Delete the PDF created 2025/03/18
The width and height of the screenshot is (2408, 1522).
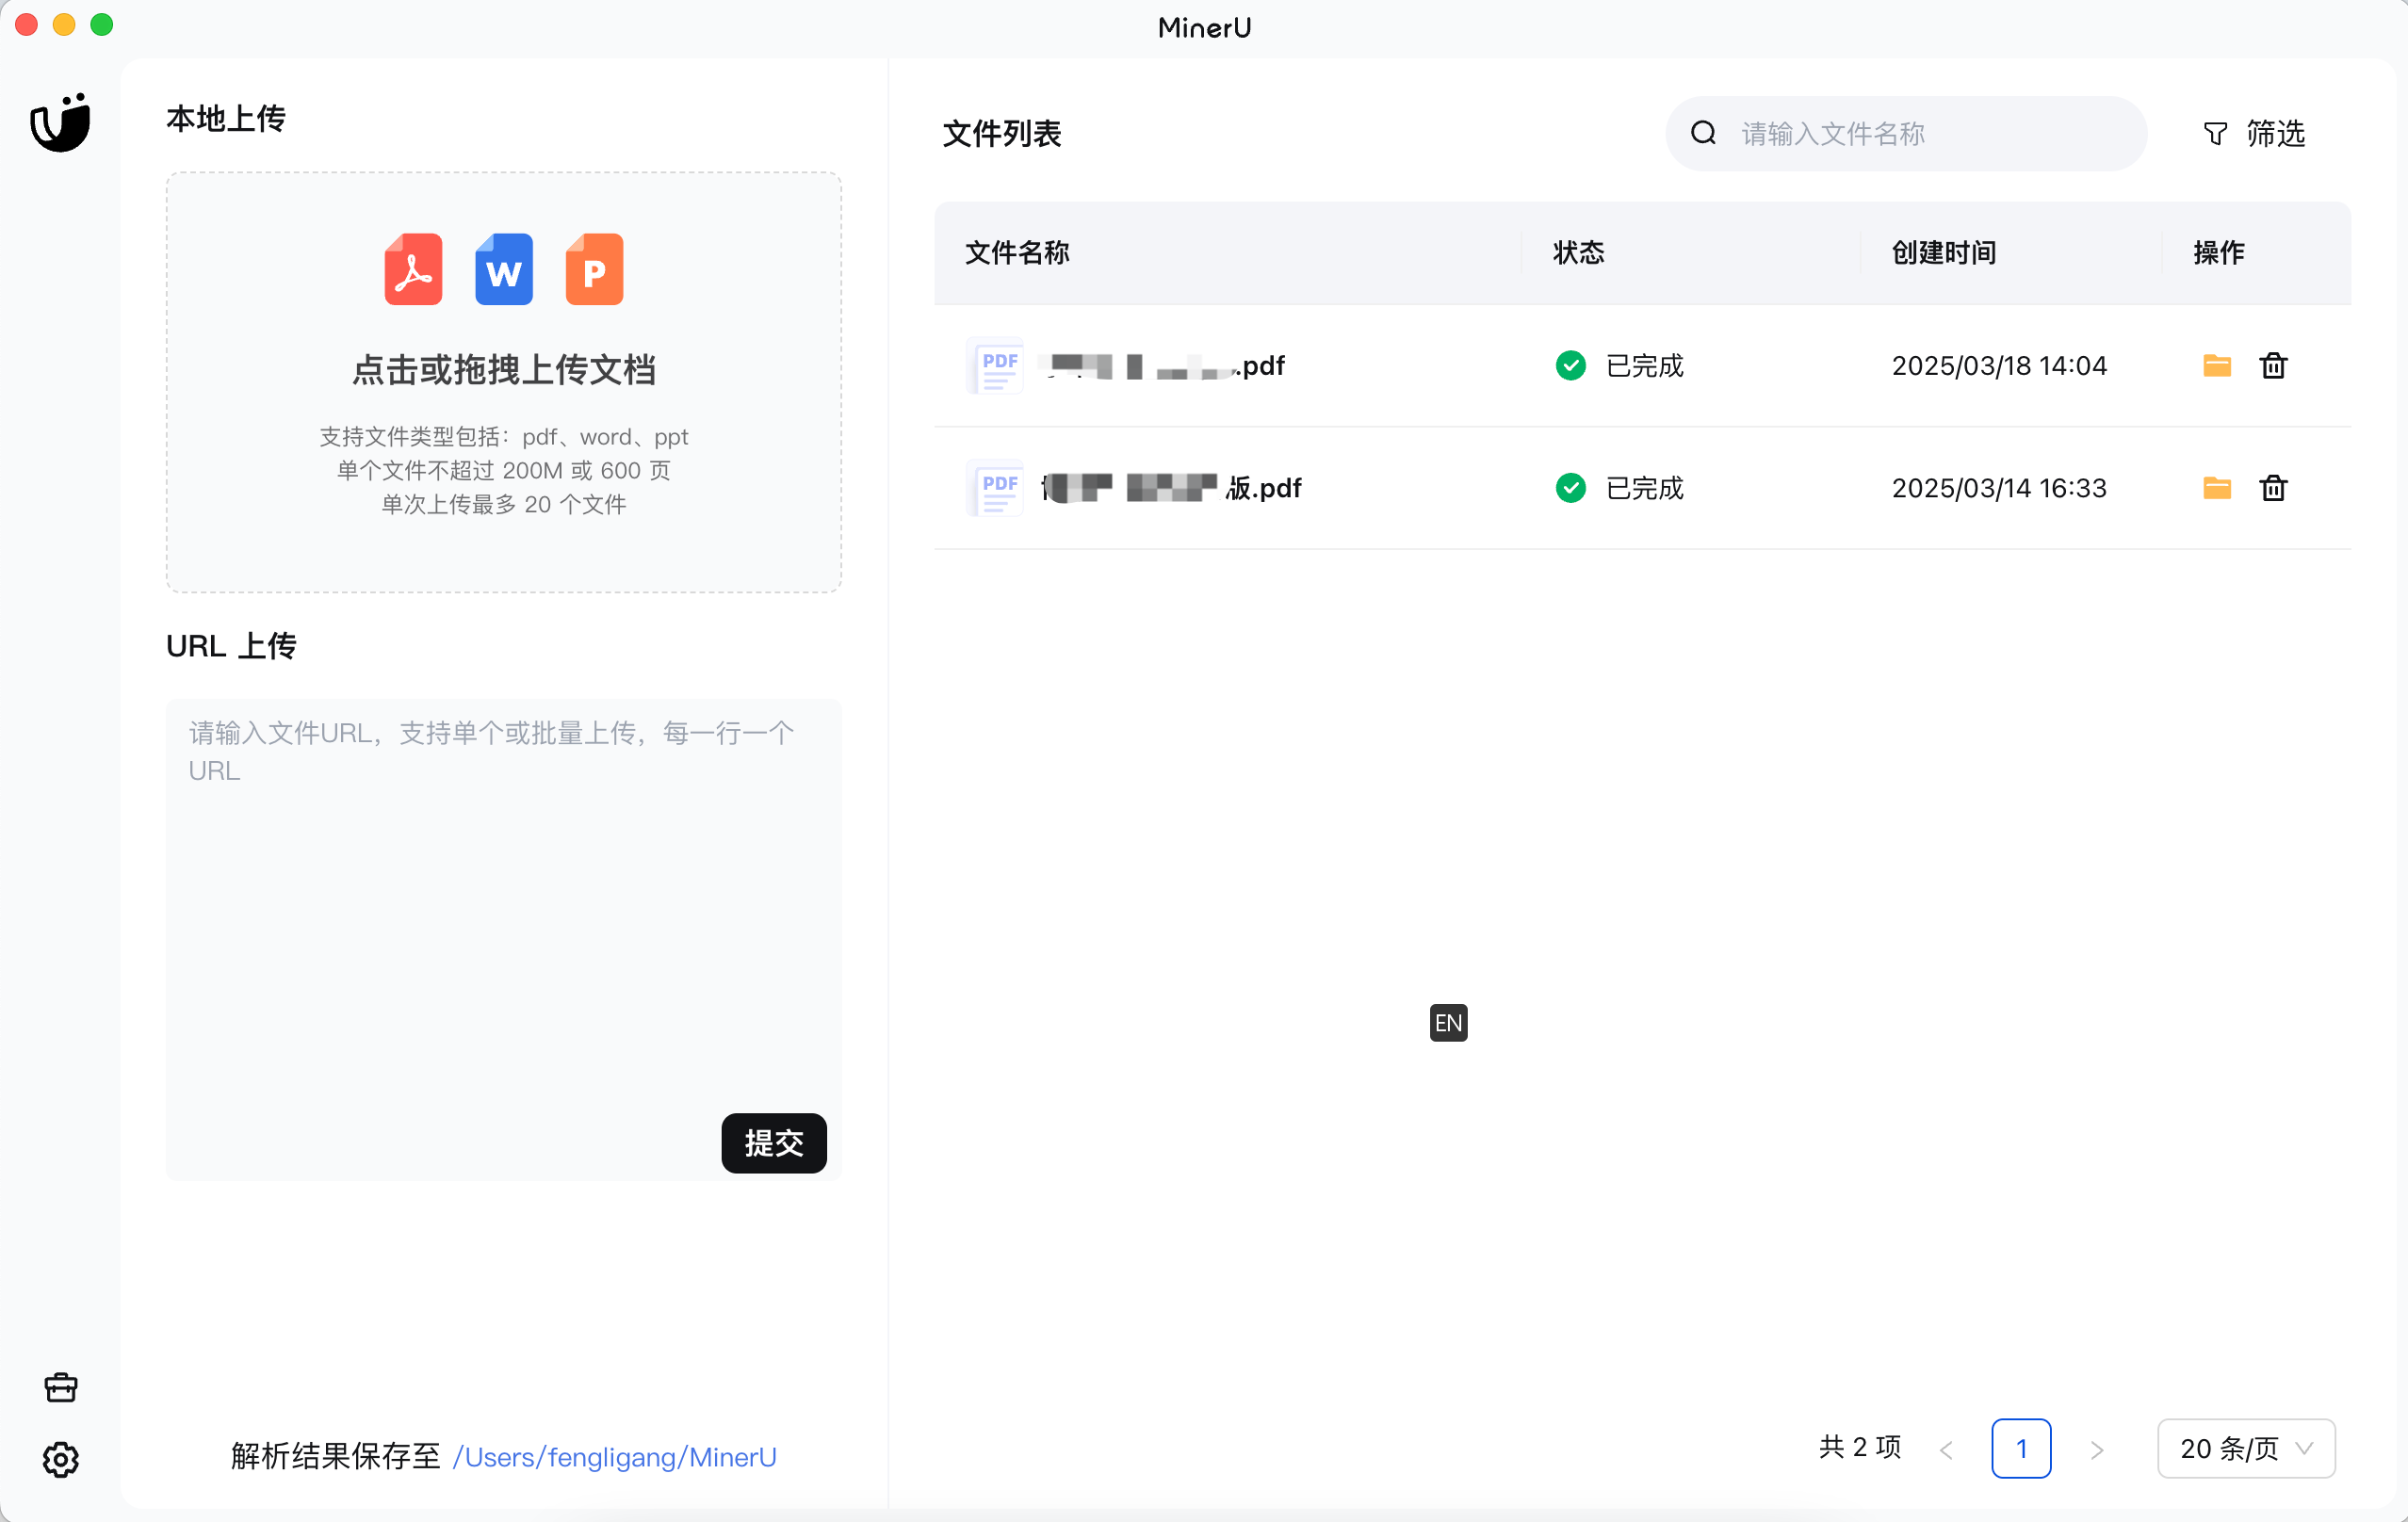click(2273, 366)
